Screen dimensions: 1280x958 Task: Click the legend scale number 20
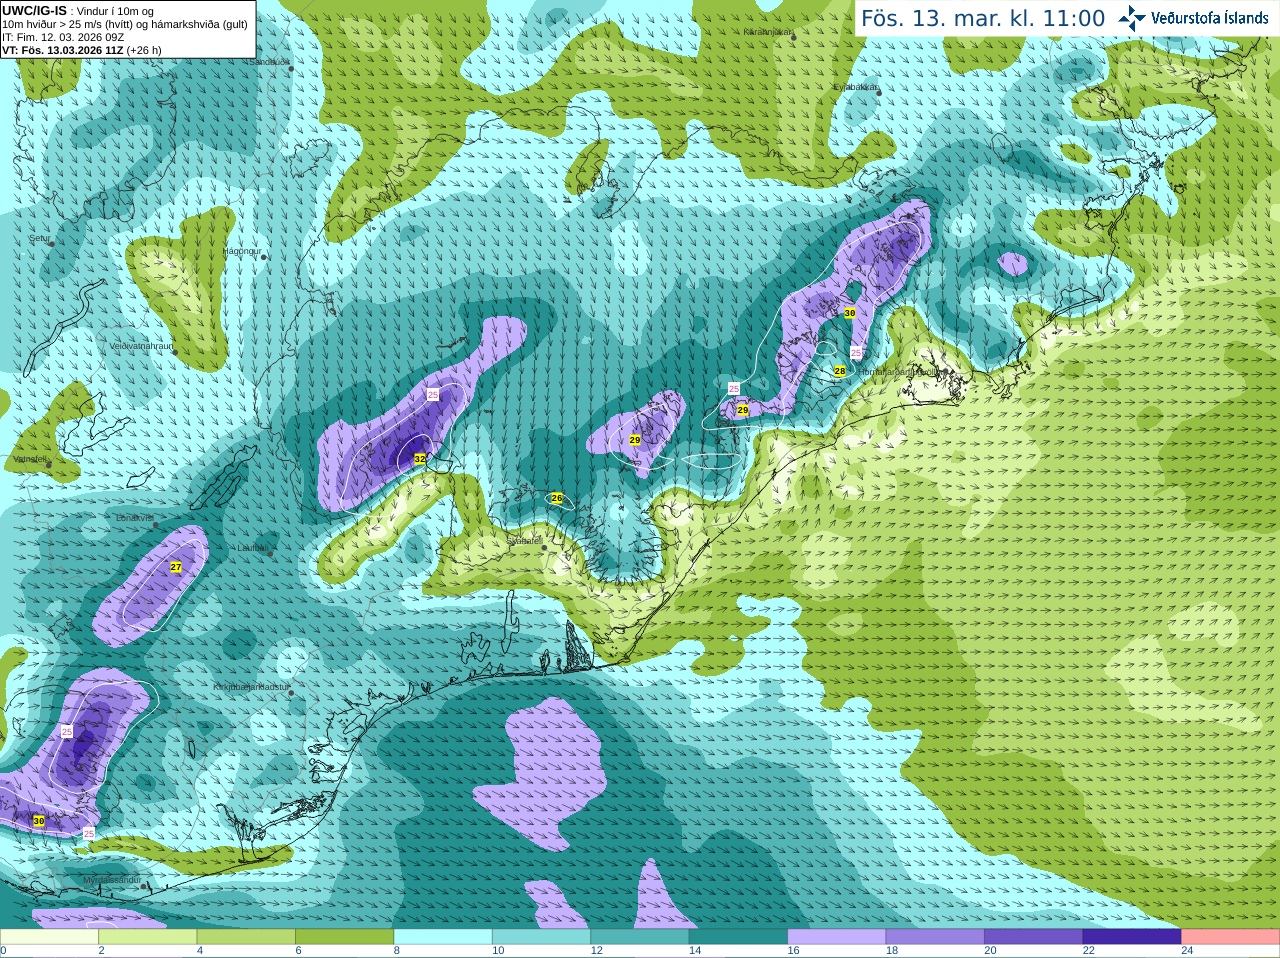pos(991,951)
